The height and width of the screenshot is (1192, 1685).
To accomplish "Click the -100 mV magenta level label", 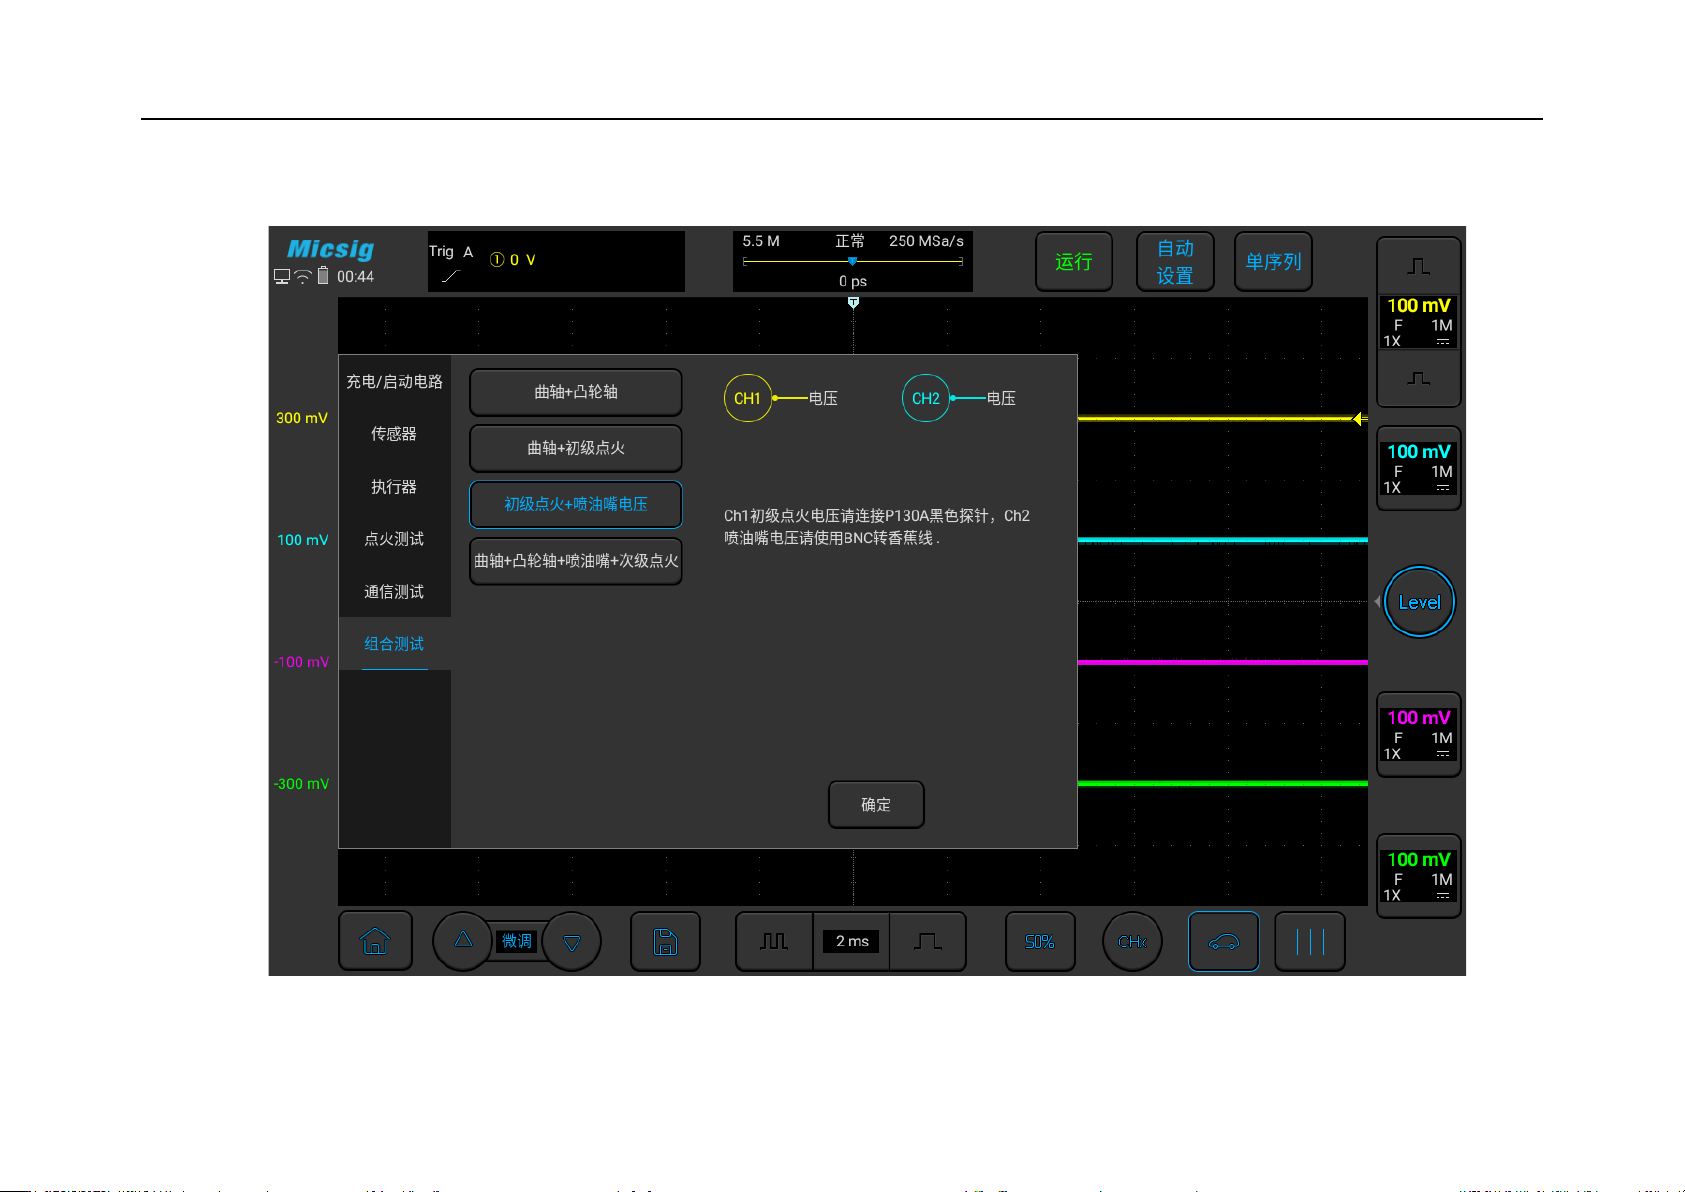I will [x=301, y=662].
